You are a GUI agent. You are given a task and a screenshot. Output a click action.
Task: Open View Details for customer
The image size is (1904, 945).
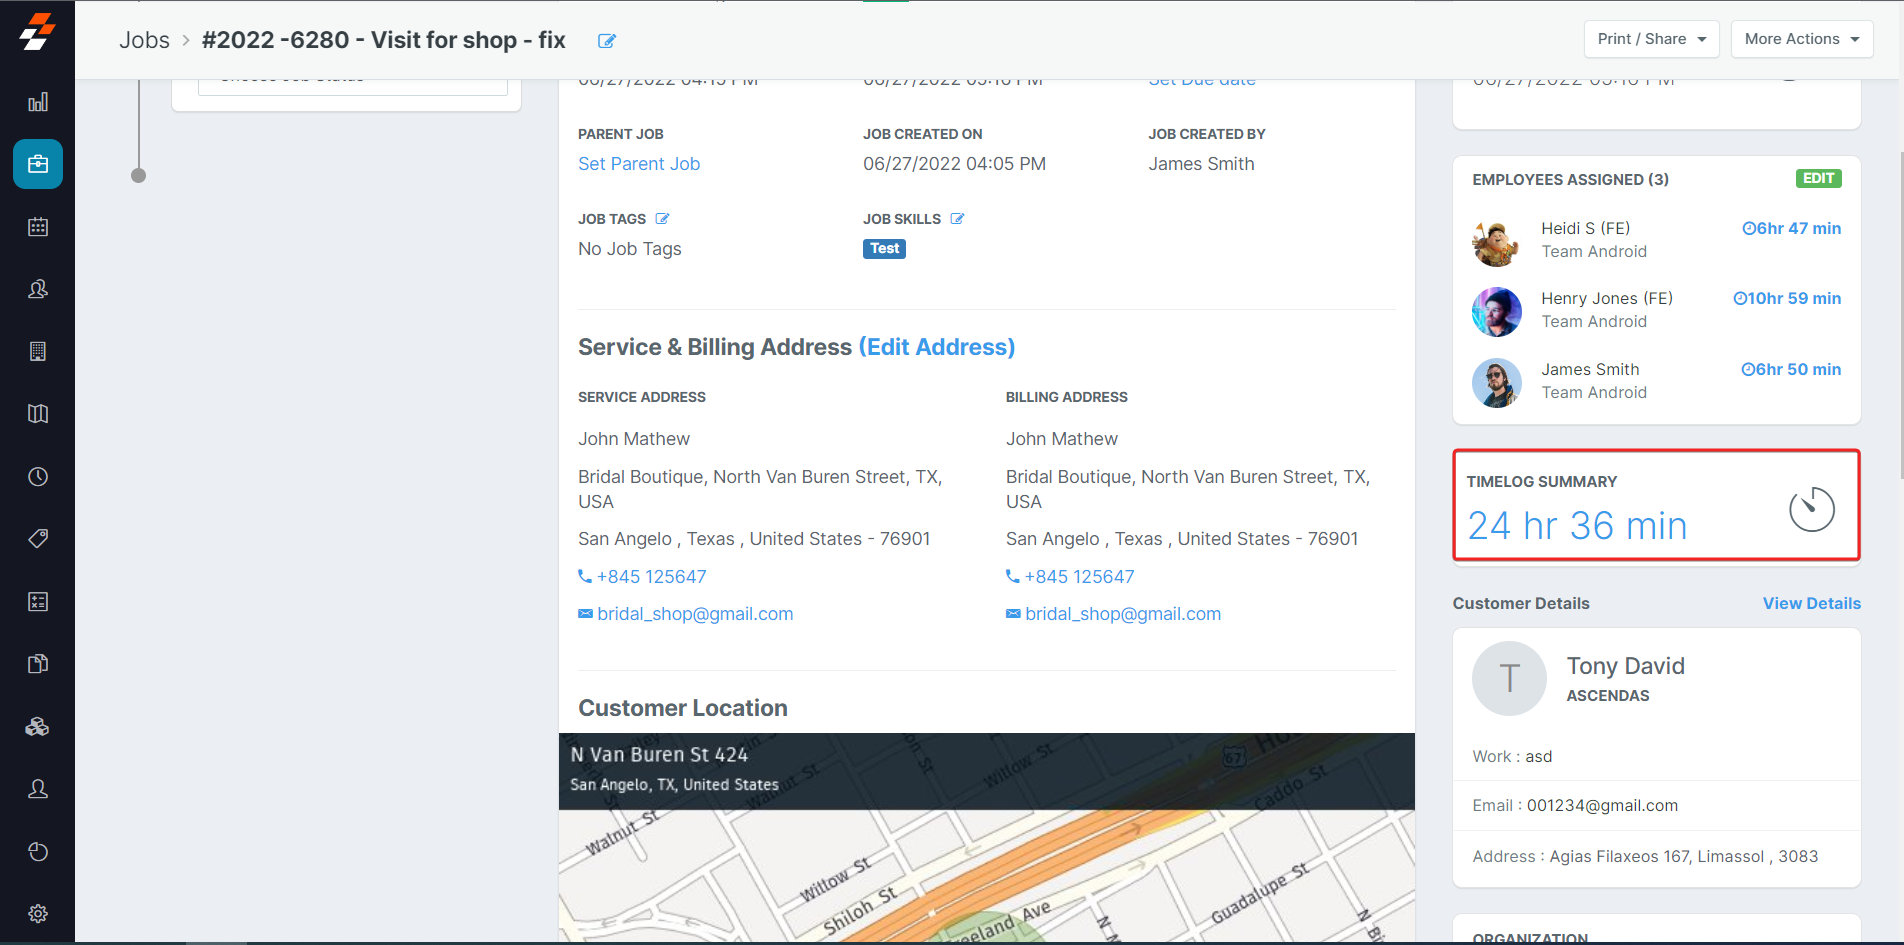(1811, 603)
